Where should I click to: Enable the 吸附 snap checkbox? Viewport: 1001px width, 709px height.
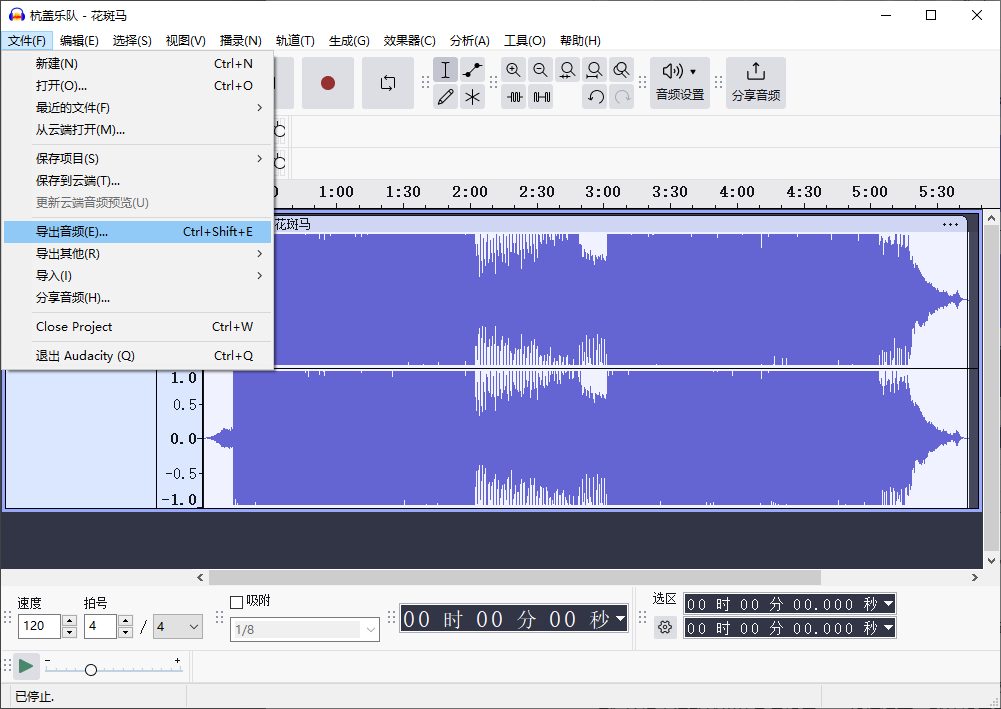(237, 602)
